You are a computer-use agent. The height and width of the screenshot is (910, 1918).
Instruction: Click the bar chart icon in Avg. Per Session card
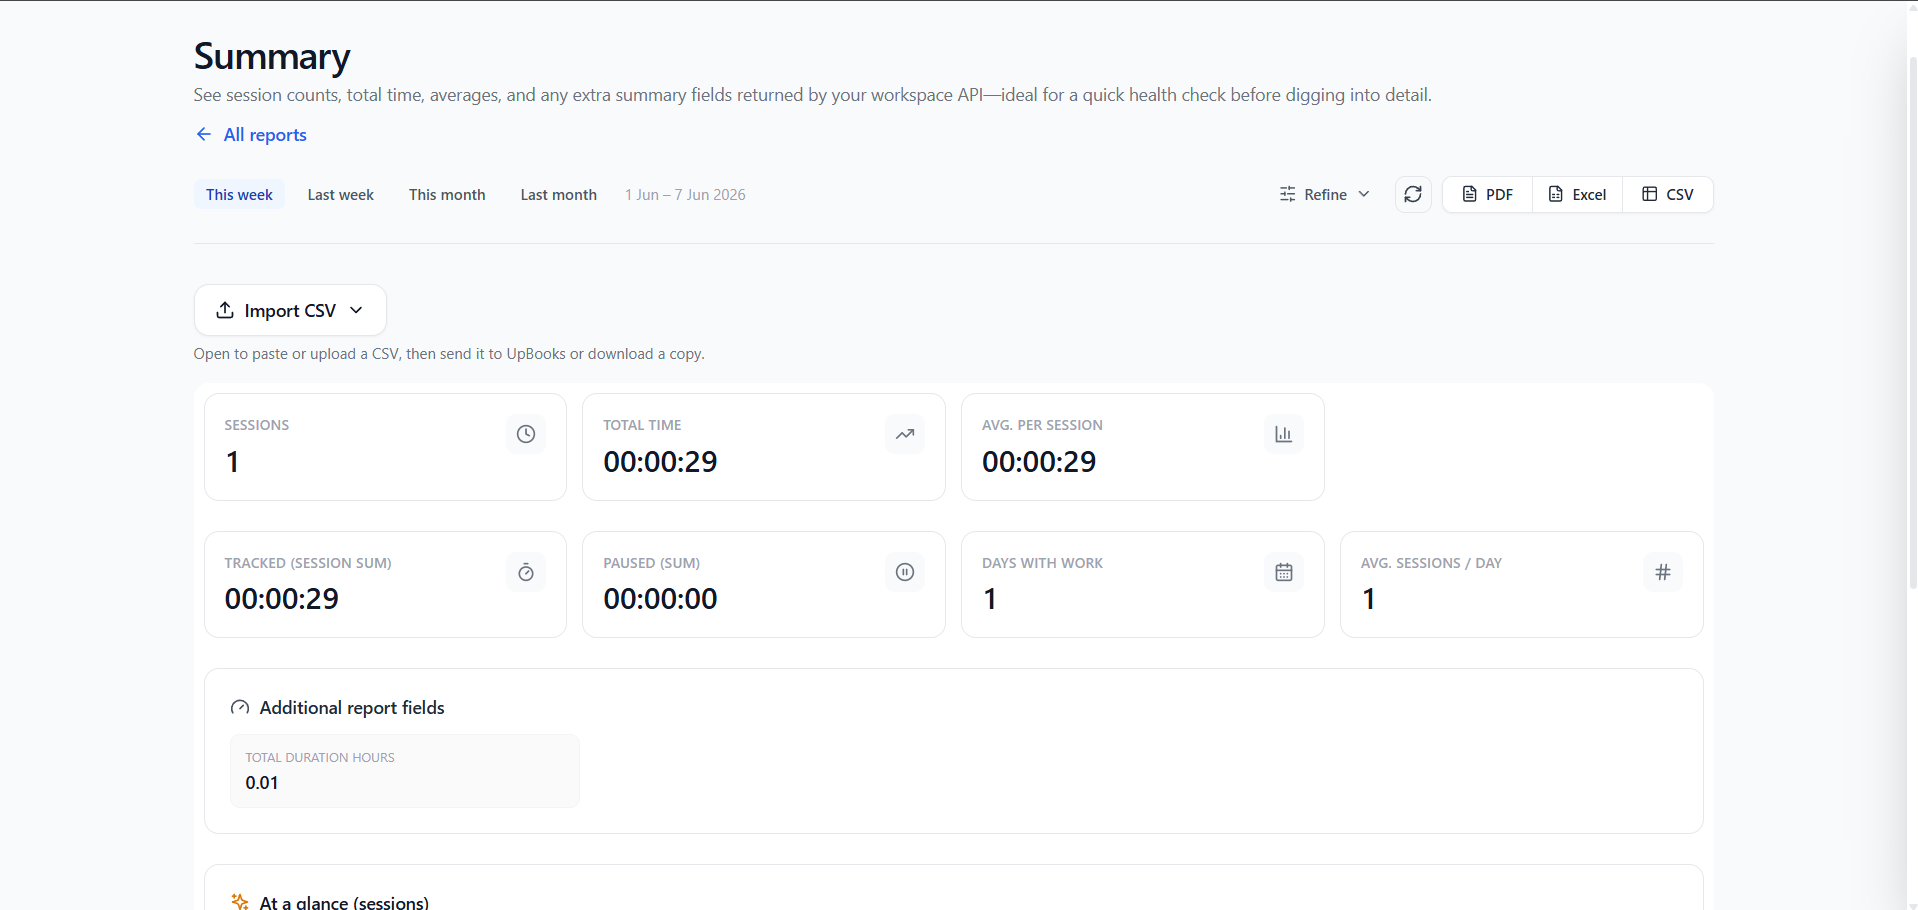click(1283, 434)
